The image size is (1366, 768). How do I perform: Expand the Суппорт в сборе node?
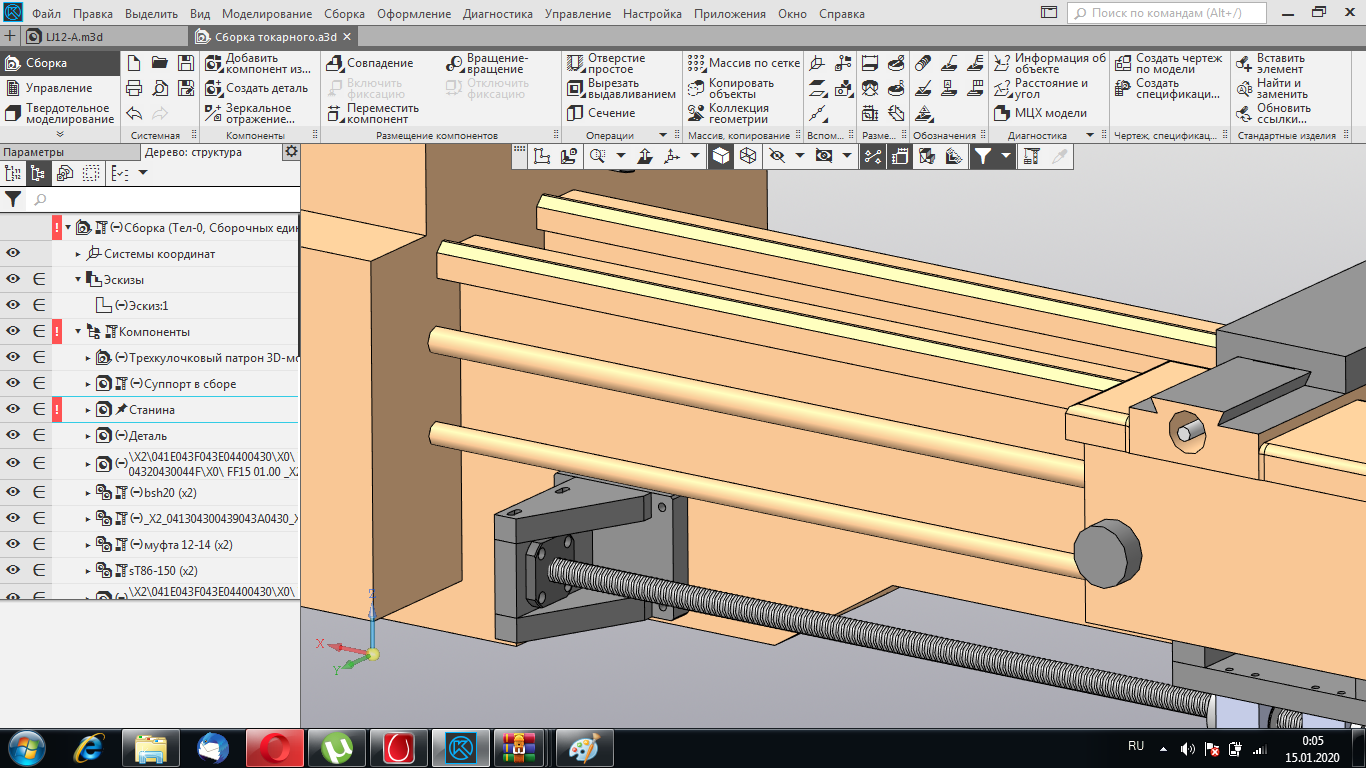[88, 384]
